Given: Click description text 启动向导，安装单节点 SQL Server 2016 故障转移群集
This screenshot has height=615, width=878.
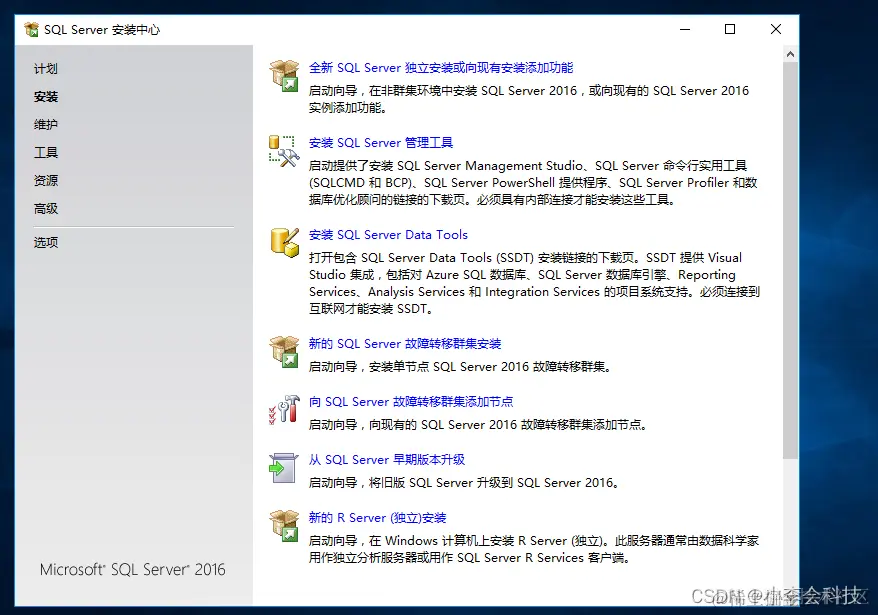Looking at the screenshot, I should coord(459,367).
